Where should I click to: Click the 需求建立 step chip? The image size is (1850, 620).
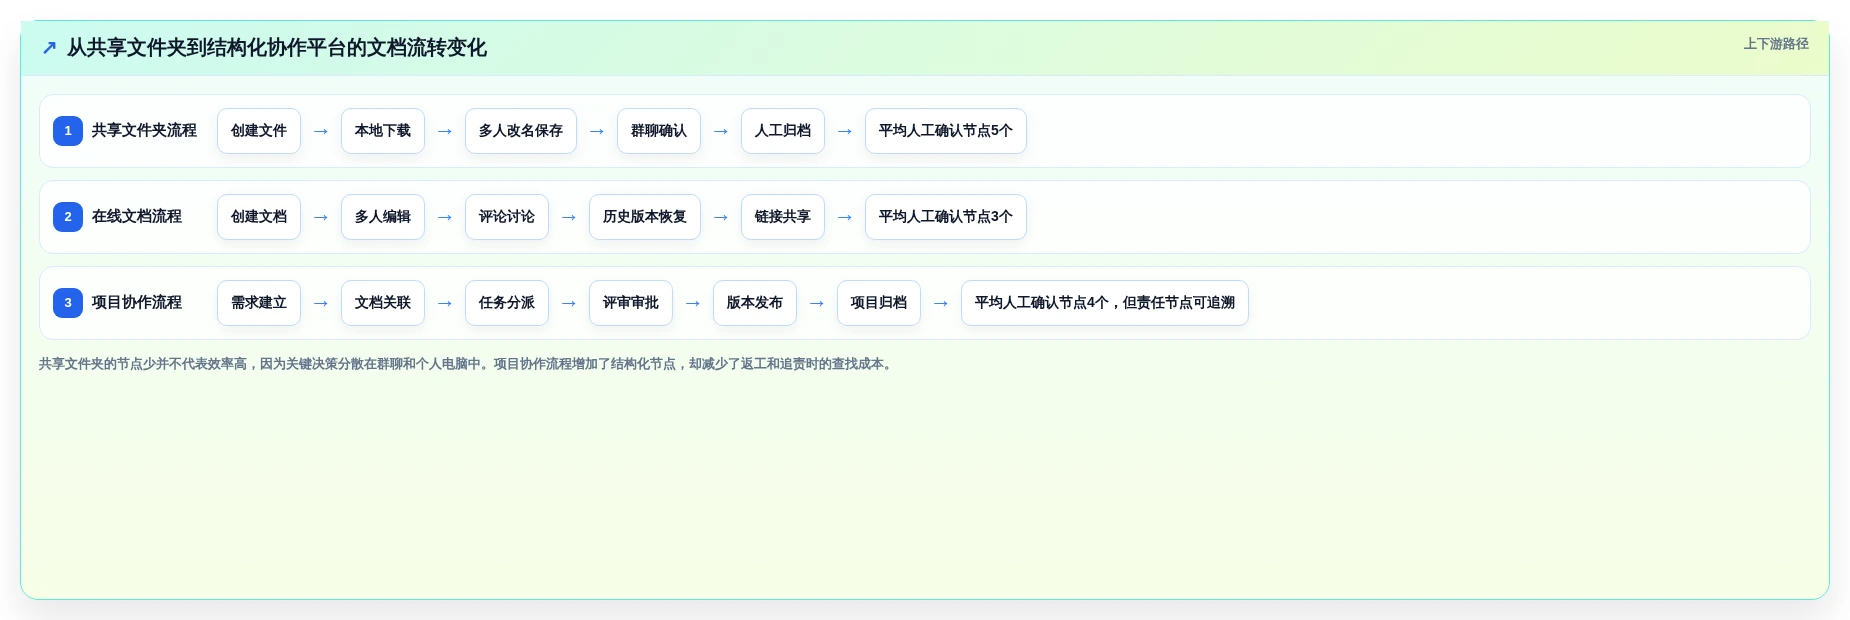[259, 303]
